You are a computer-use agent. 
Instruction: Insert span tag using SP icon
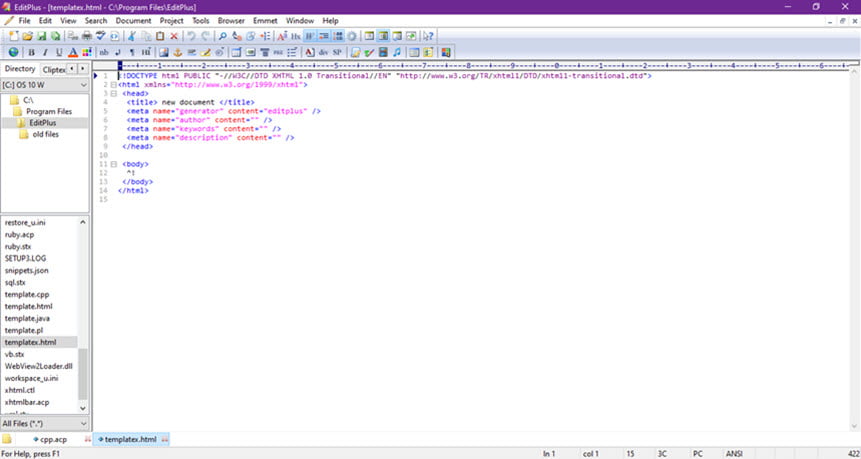337,52
